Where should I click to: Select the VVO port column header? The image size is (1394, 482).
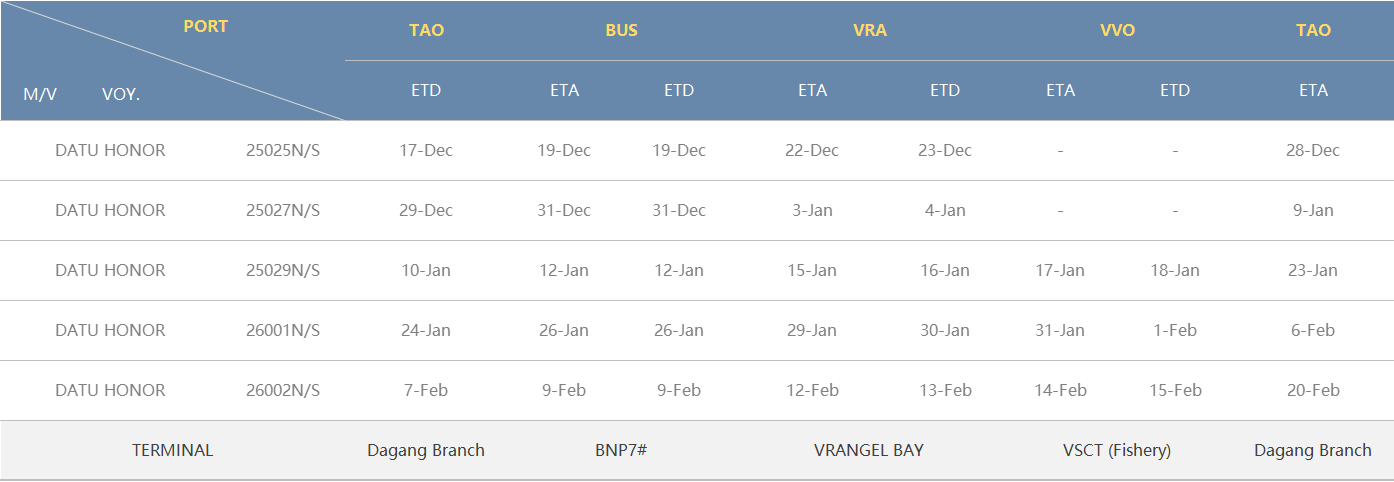point(1117,30)
